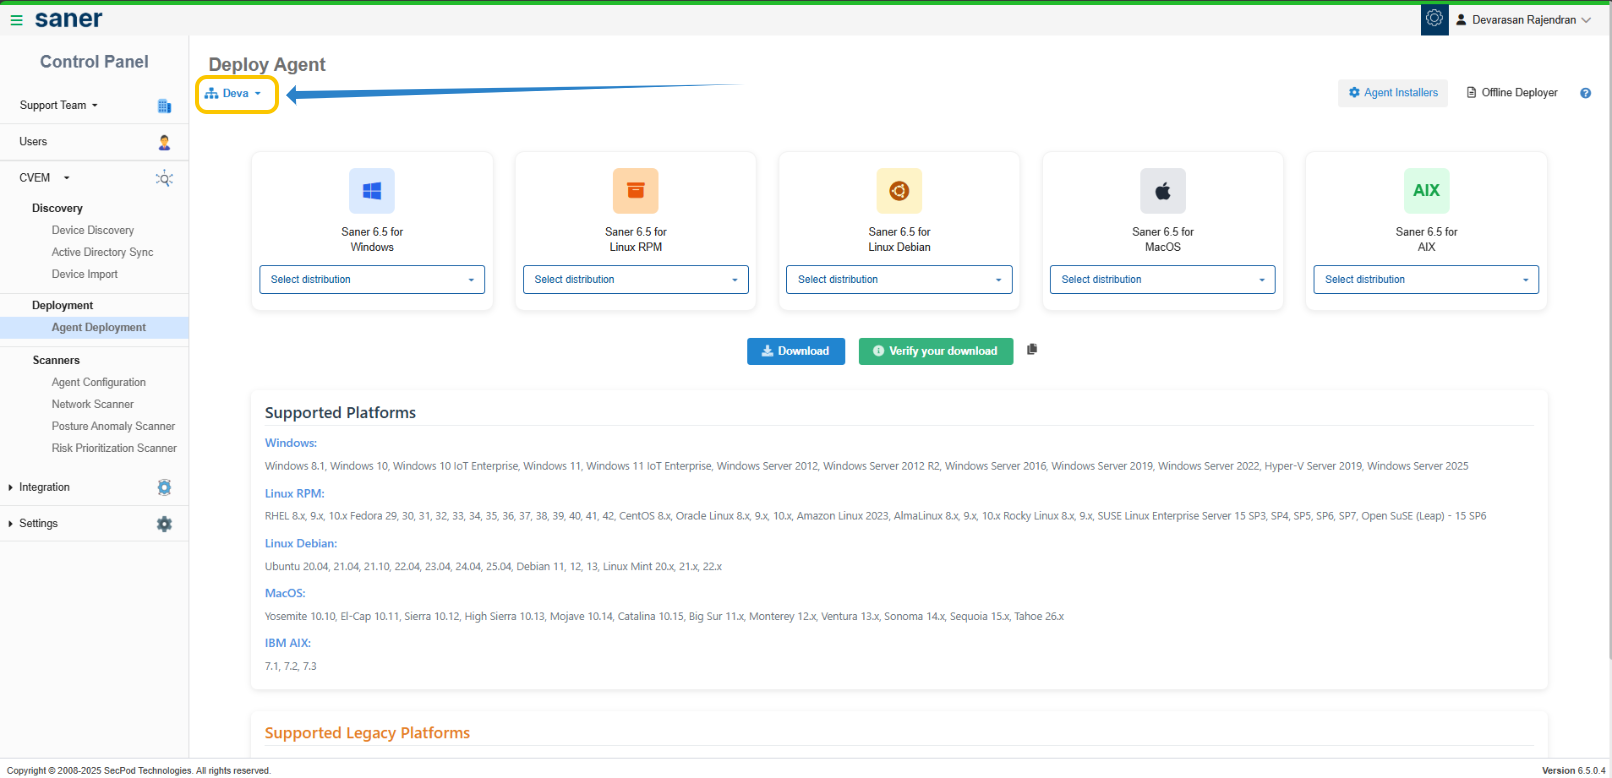
Task: Open the CVEM module dropdown
Action: coord(45,178)
